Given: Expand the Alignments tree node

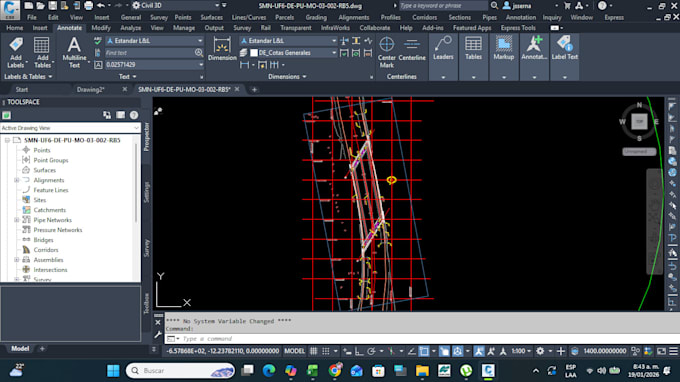Looking at the screenshot, I should pos(16,180).
